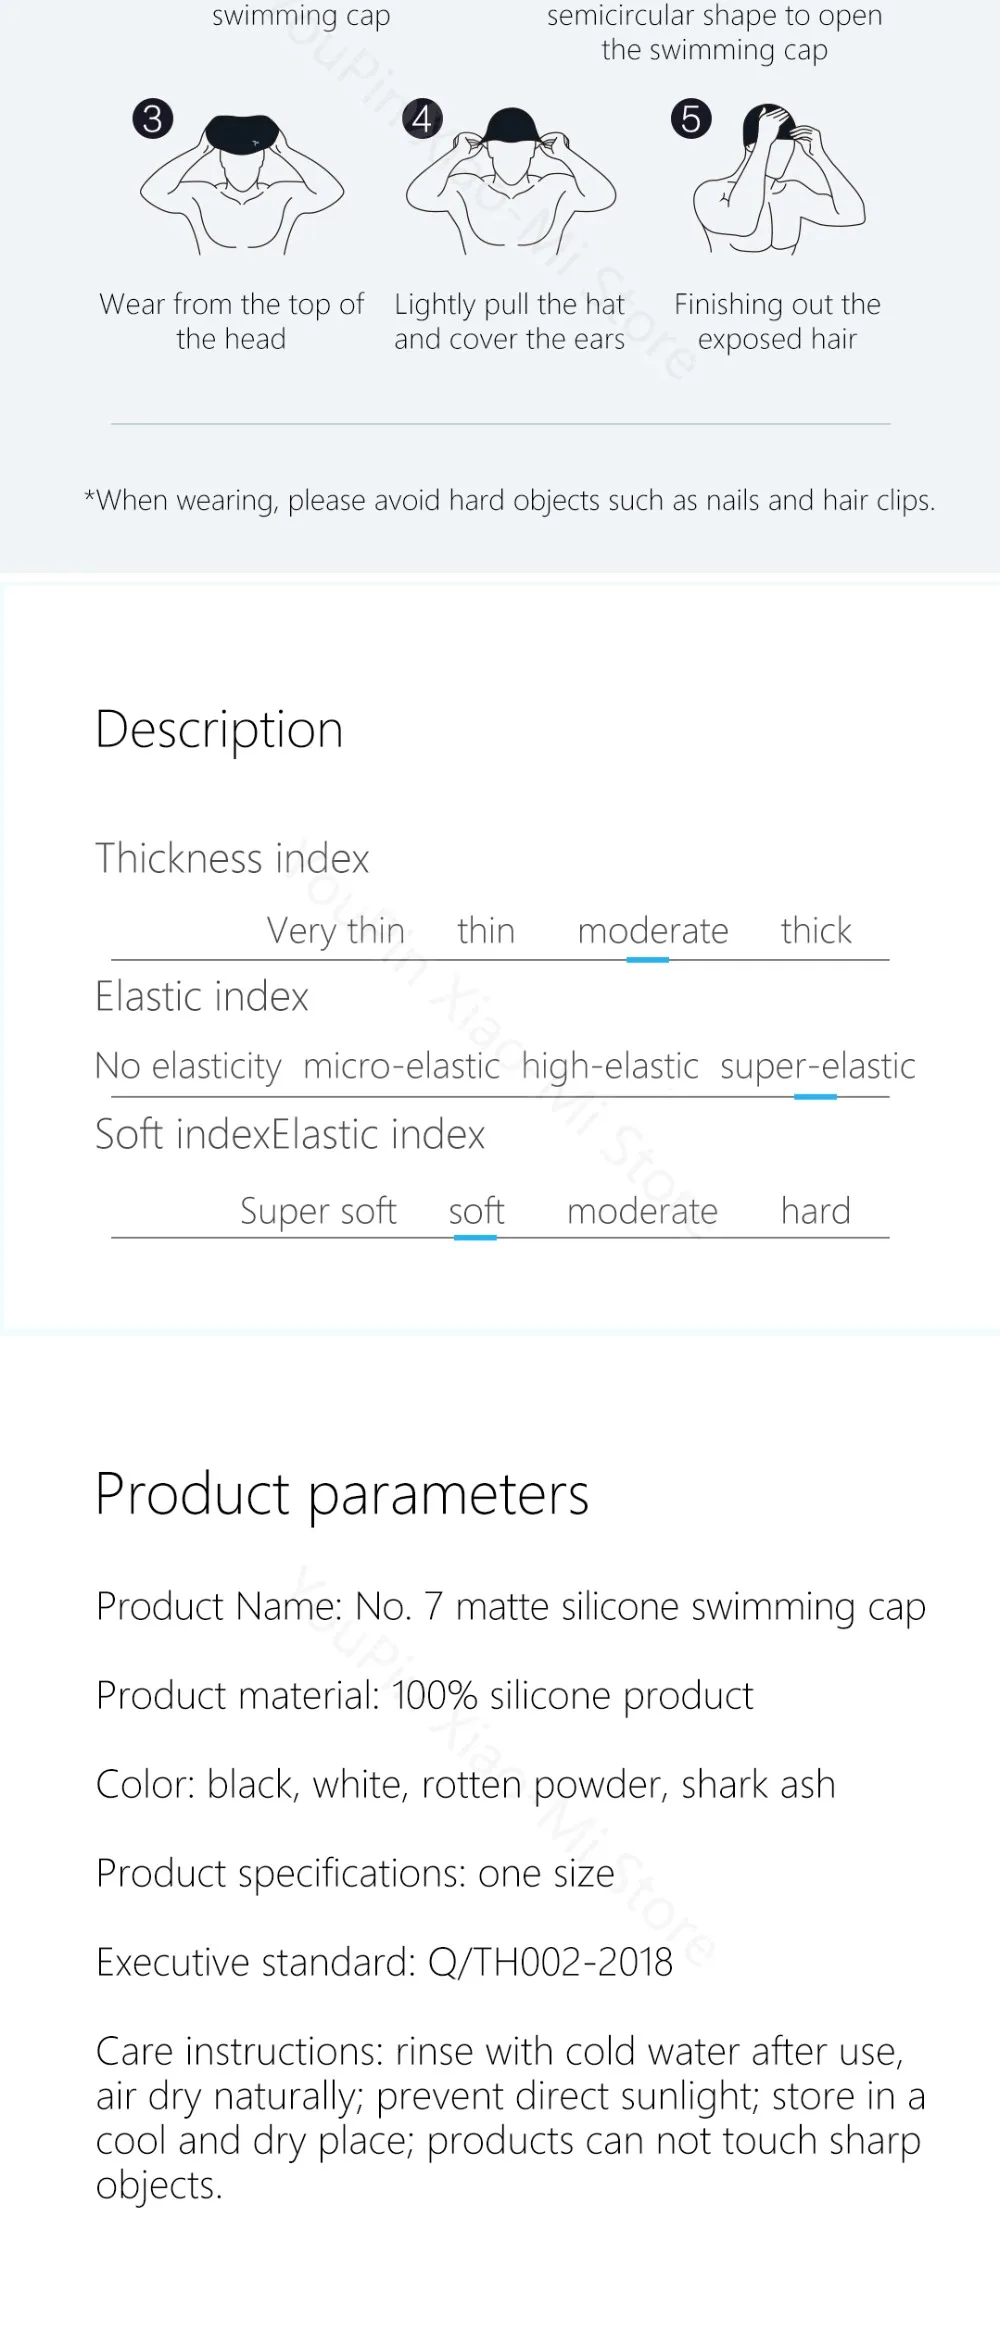Click the Product Name line text
This screenshot has width=1000, height=2332.
click(511, 1607)
